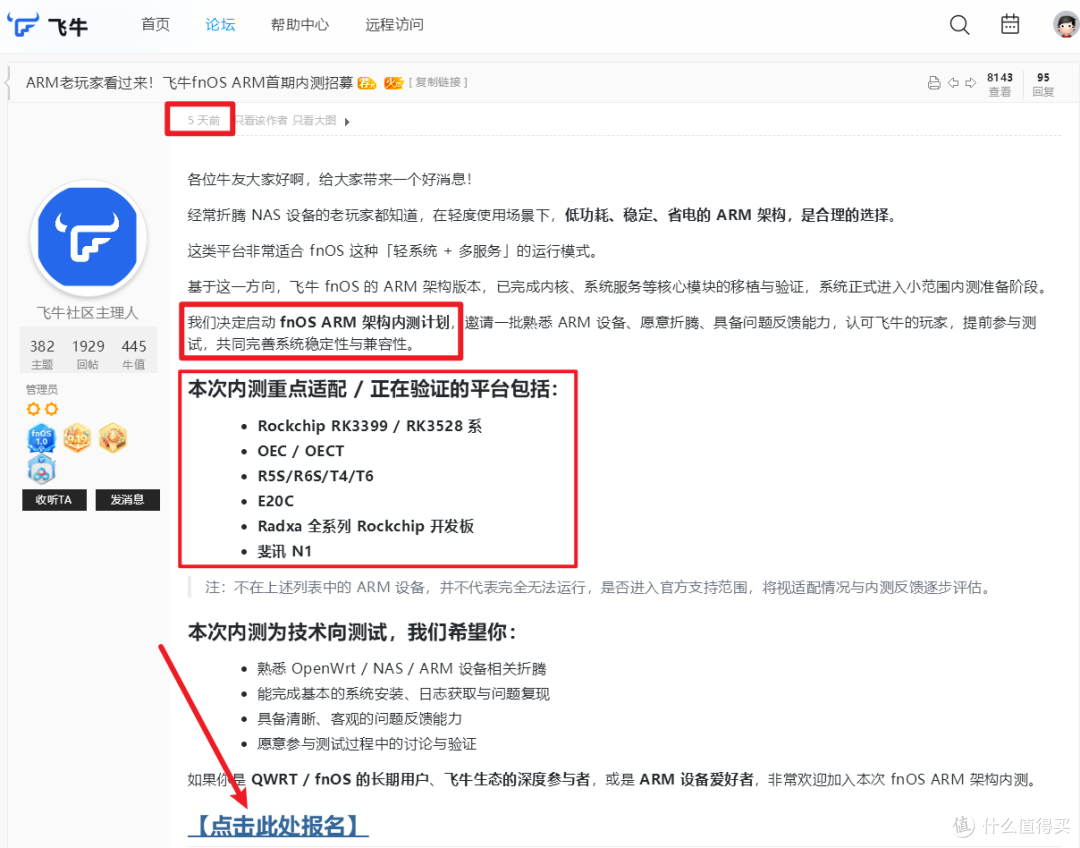Click the 95 回复 reply count
The height and width of the screenshot is (848, 1080).
point(1043,84)
